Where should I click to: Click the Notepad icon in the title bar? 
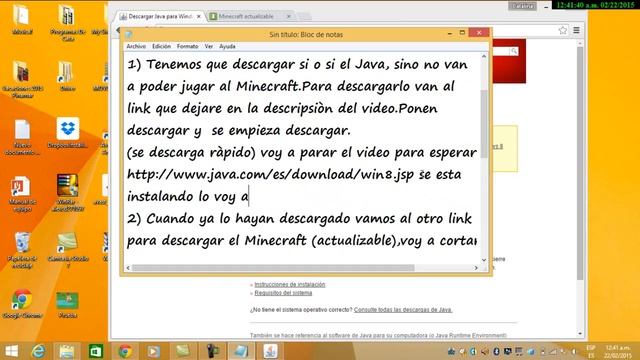(129, 34)
